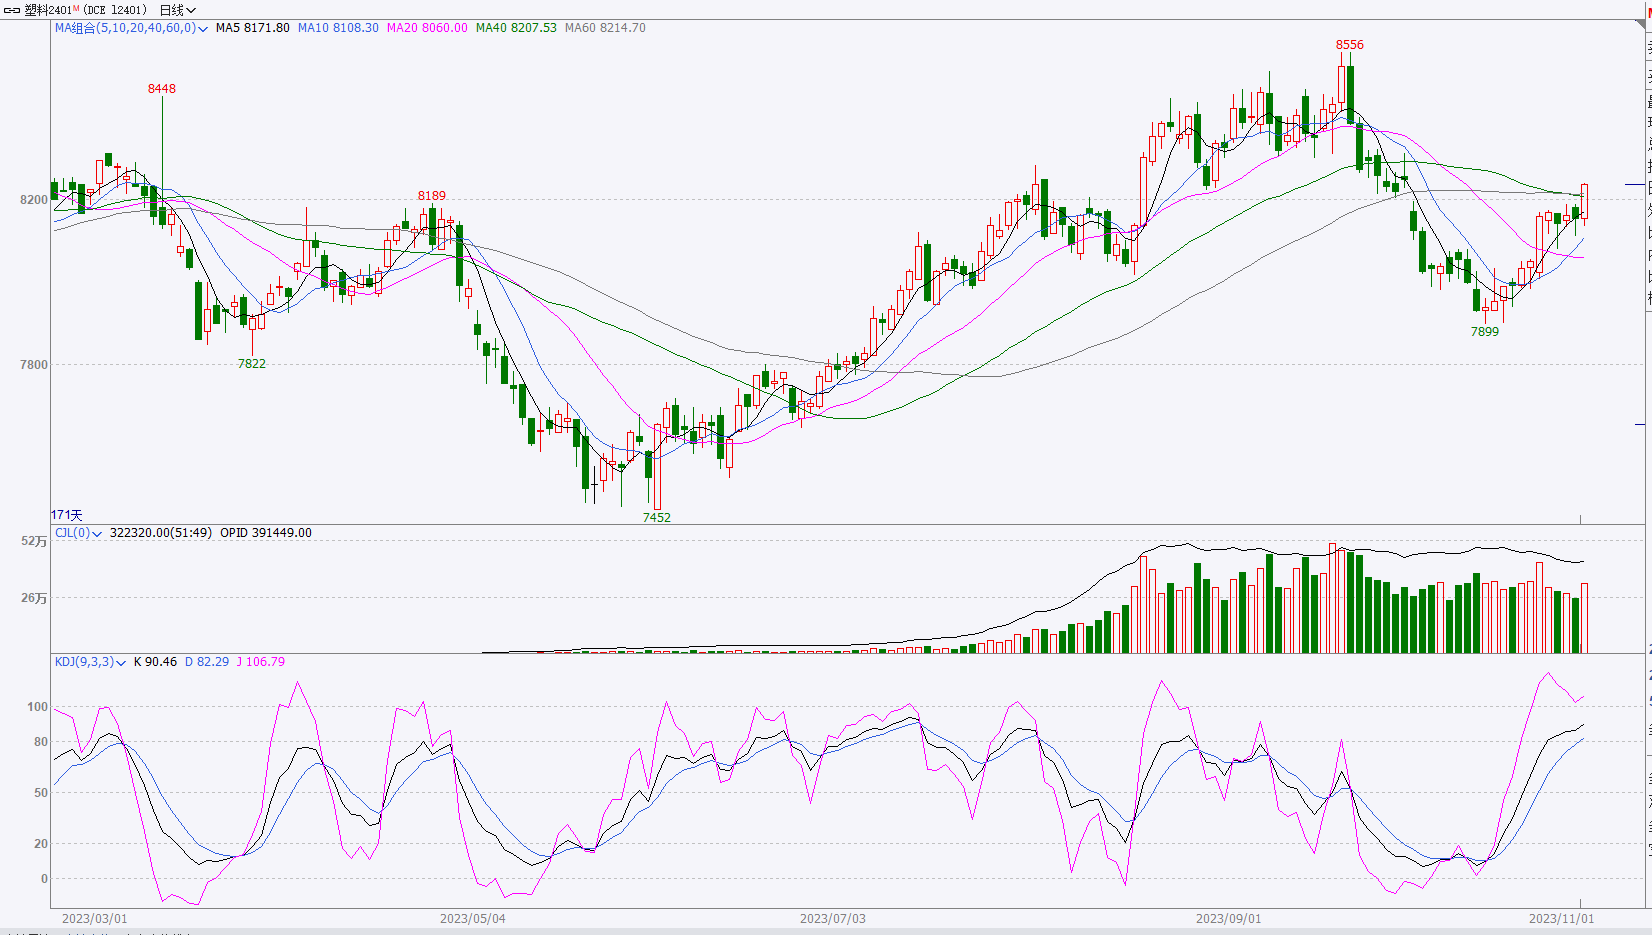Click the OPID 391449.00 open interest value
This screenshot has height=935, width=1652.
click(x=266, y=533)
